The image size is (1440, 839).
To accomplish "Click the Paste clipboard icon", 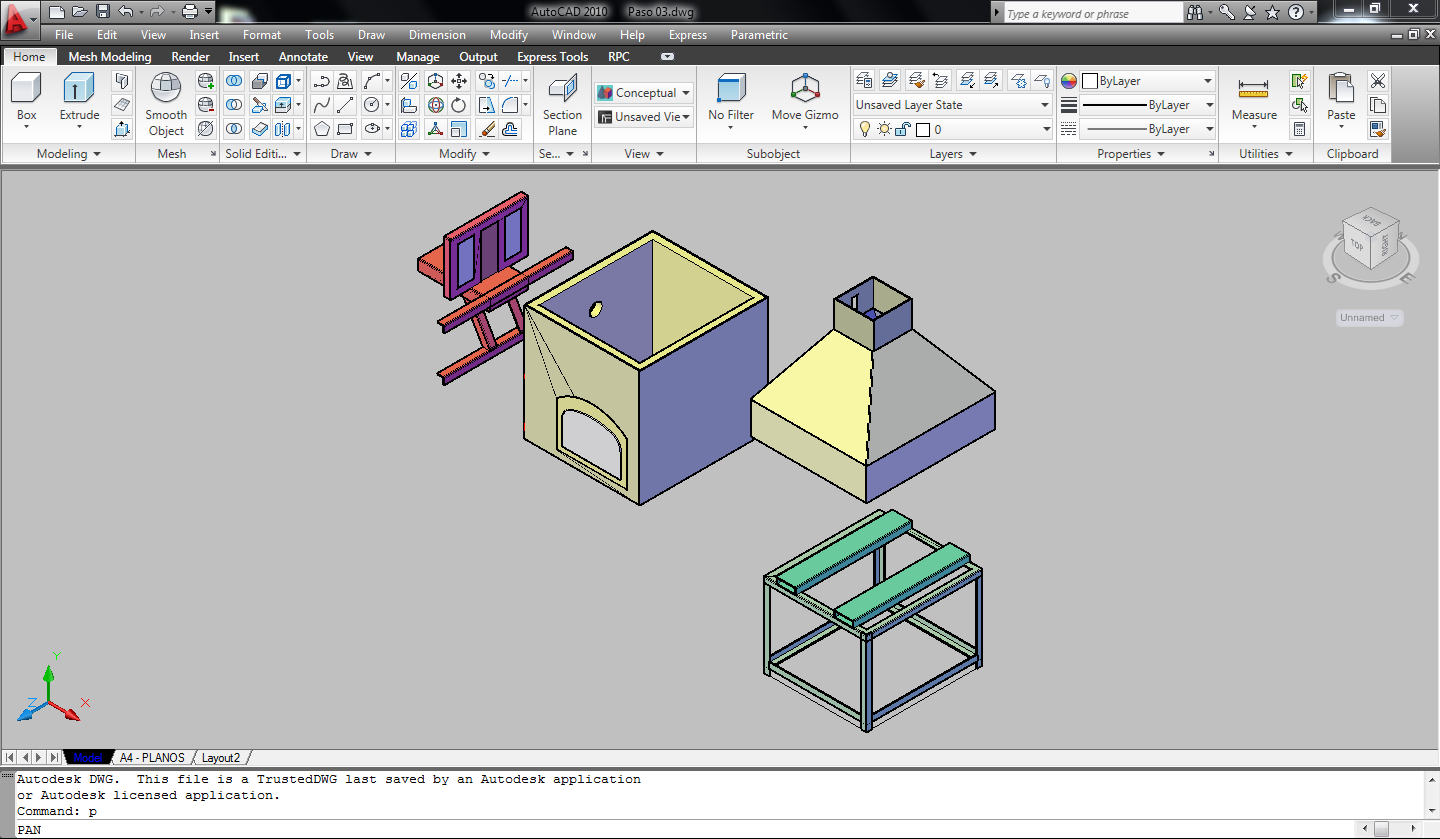I will click(x=1341, y=90).
